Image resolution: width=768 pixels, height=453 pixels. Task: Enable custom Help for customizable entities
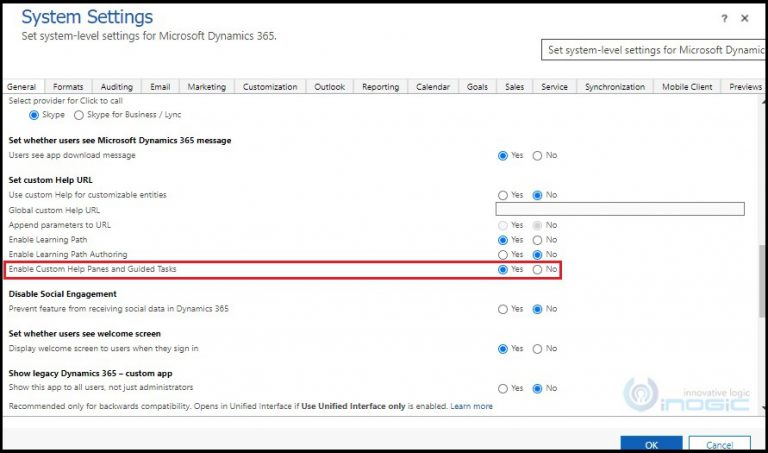click(503, 195)
